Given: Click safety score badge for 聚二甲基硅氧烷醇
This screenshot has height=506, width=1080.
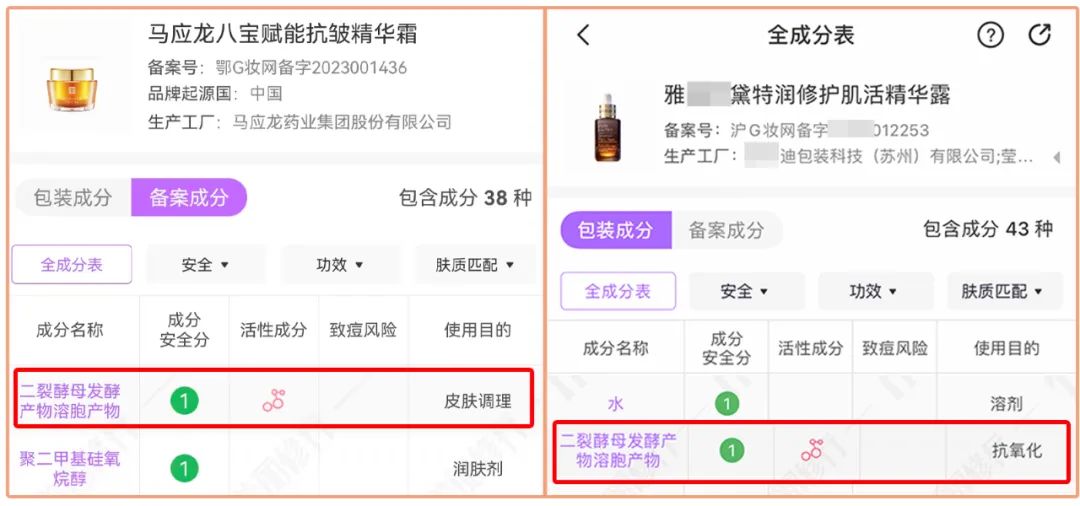Looking at the screenshot, I should tap(184, 469).
